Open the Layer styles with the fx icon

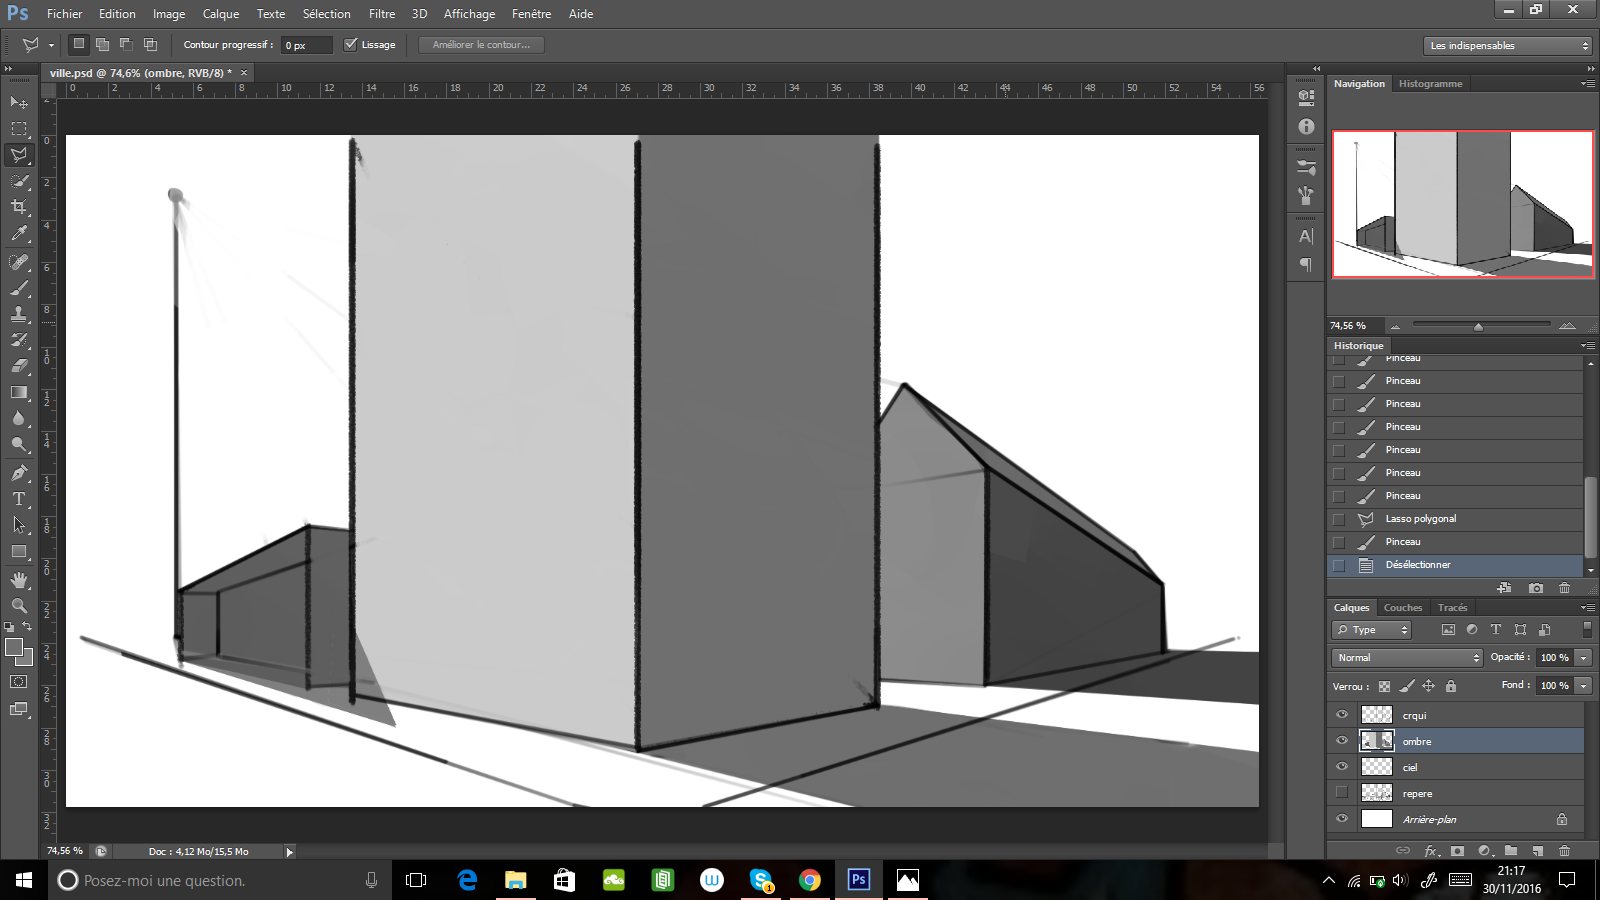(x=1430, y=851)
